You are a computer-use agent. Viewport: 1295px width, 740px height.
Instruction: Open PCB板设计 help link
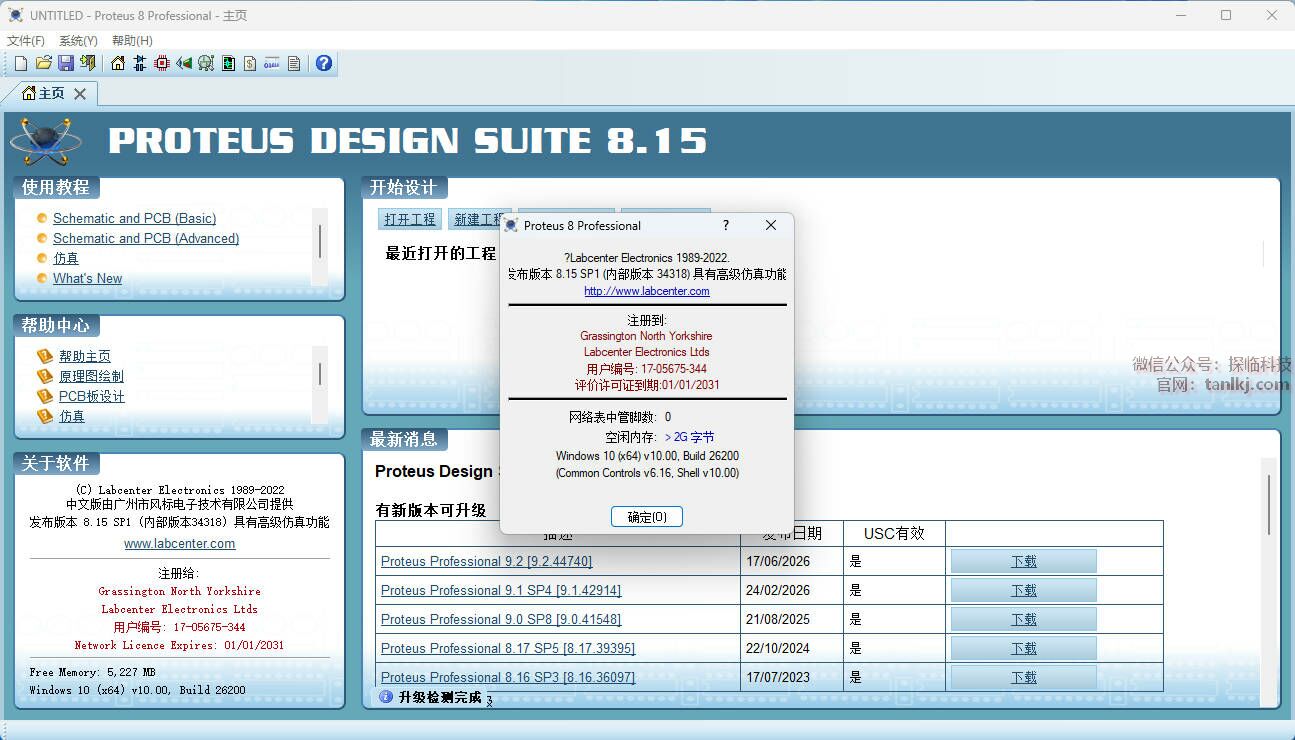[x=92, y=396]
